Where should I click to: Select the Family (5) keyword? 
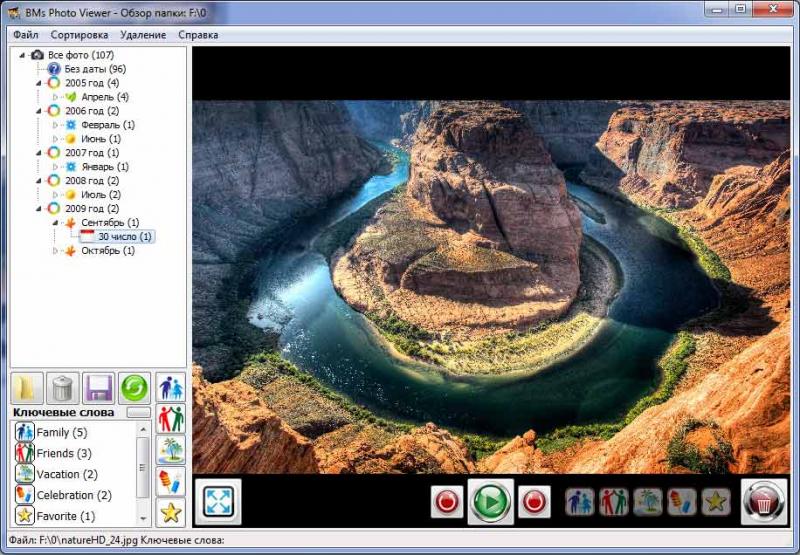click(x=62, y=433)
